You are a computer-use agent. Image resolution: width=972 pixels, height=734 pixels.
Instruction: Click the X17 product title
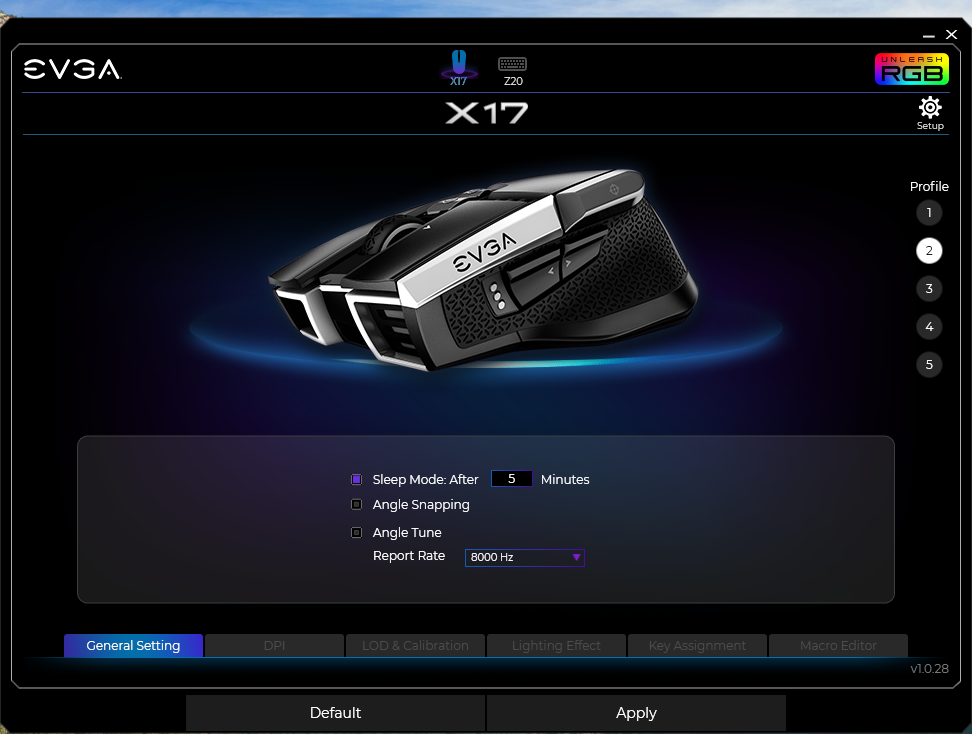(x=487, y=113)
